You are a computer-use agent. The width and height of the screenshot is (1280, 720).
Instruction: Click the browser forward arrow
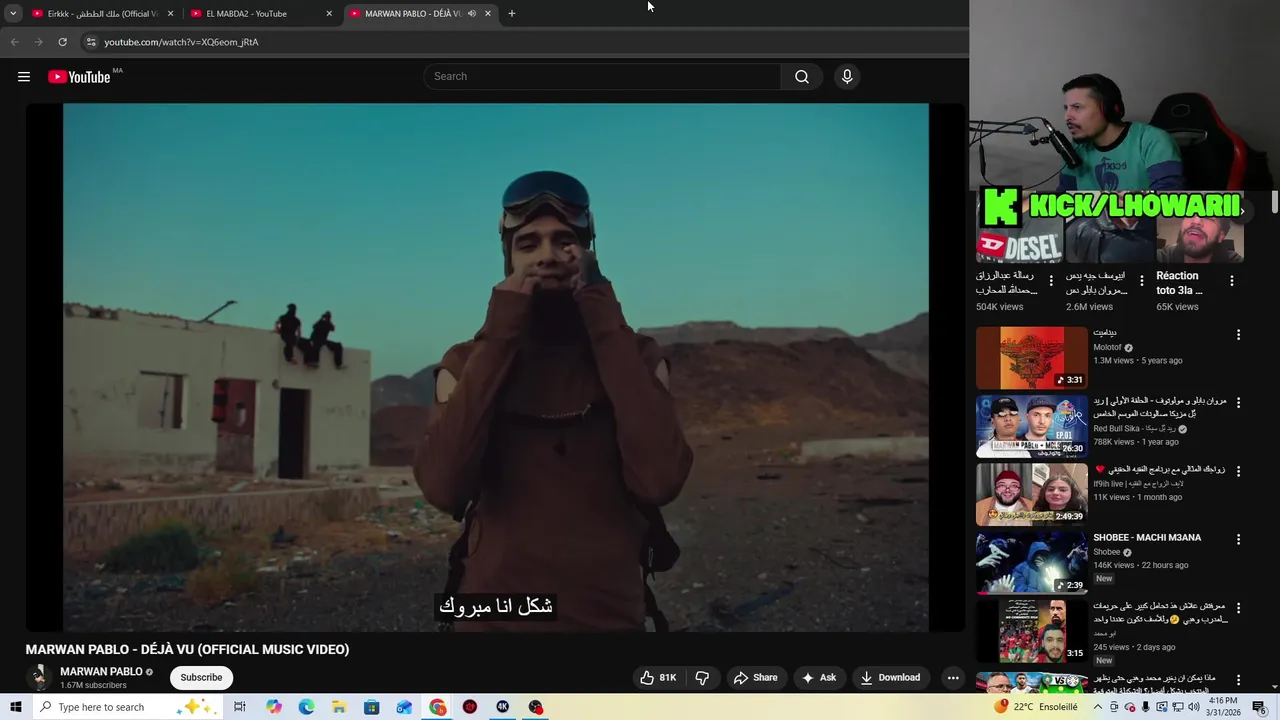click(x=38, y=42)
